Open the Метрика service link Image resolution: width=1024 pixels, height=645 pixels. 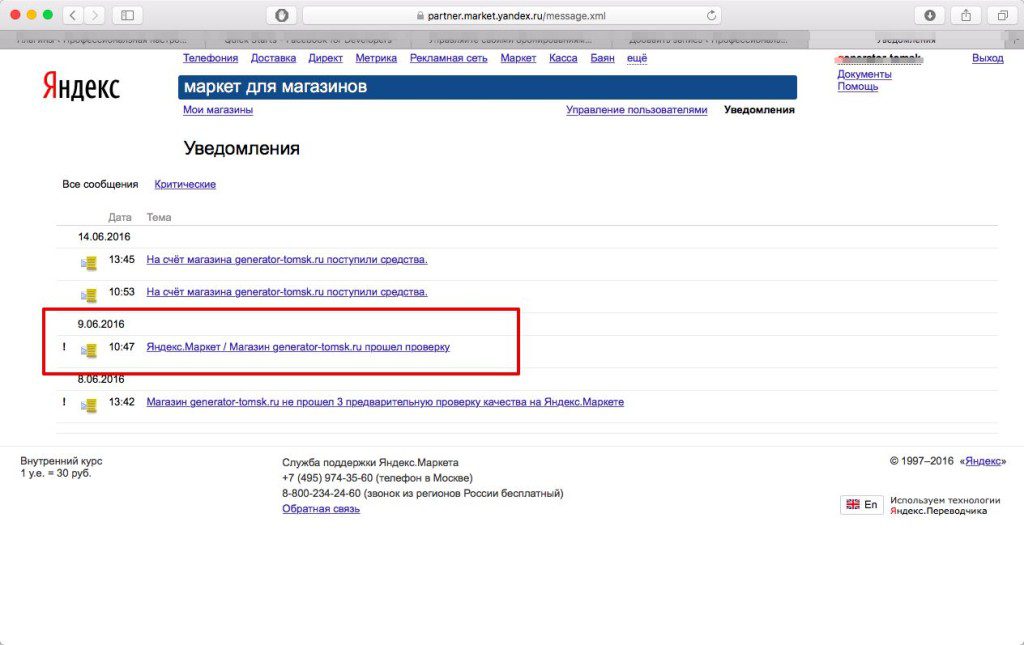(x=376, y=58)
